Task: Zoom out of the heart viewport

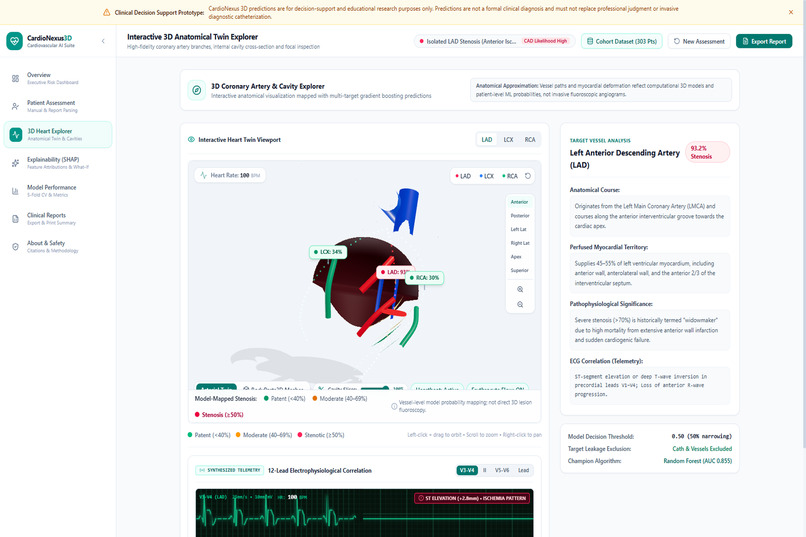Action: [520, 305]
